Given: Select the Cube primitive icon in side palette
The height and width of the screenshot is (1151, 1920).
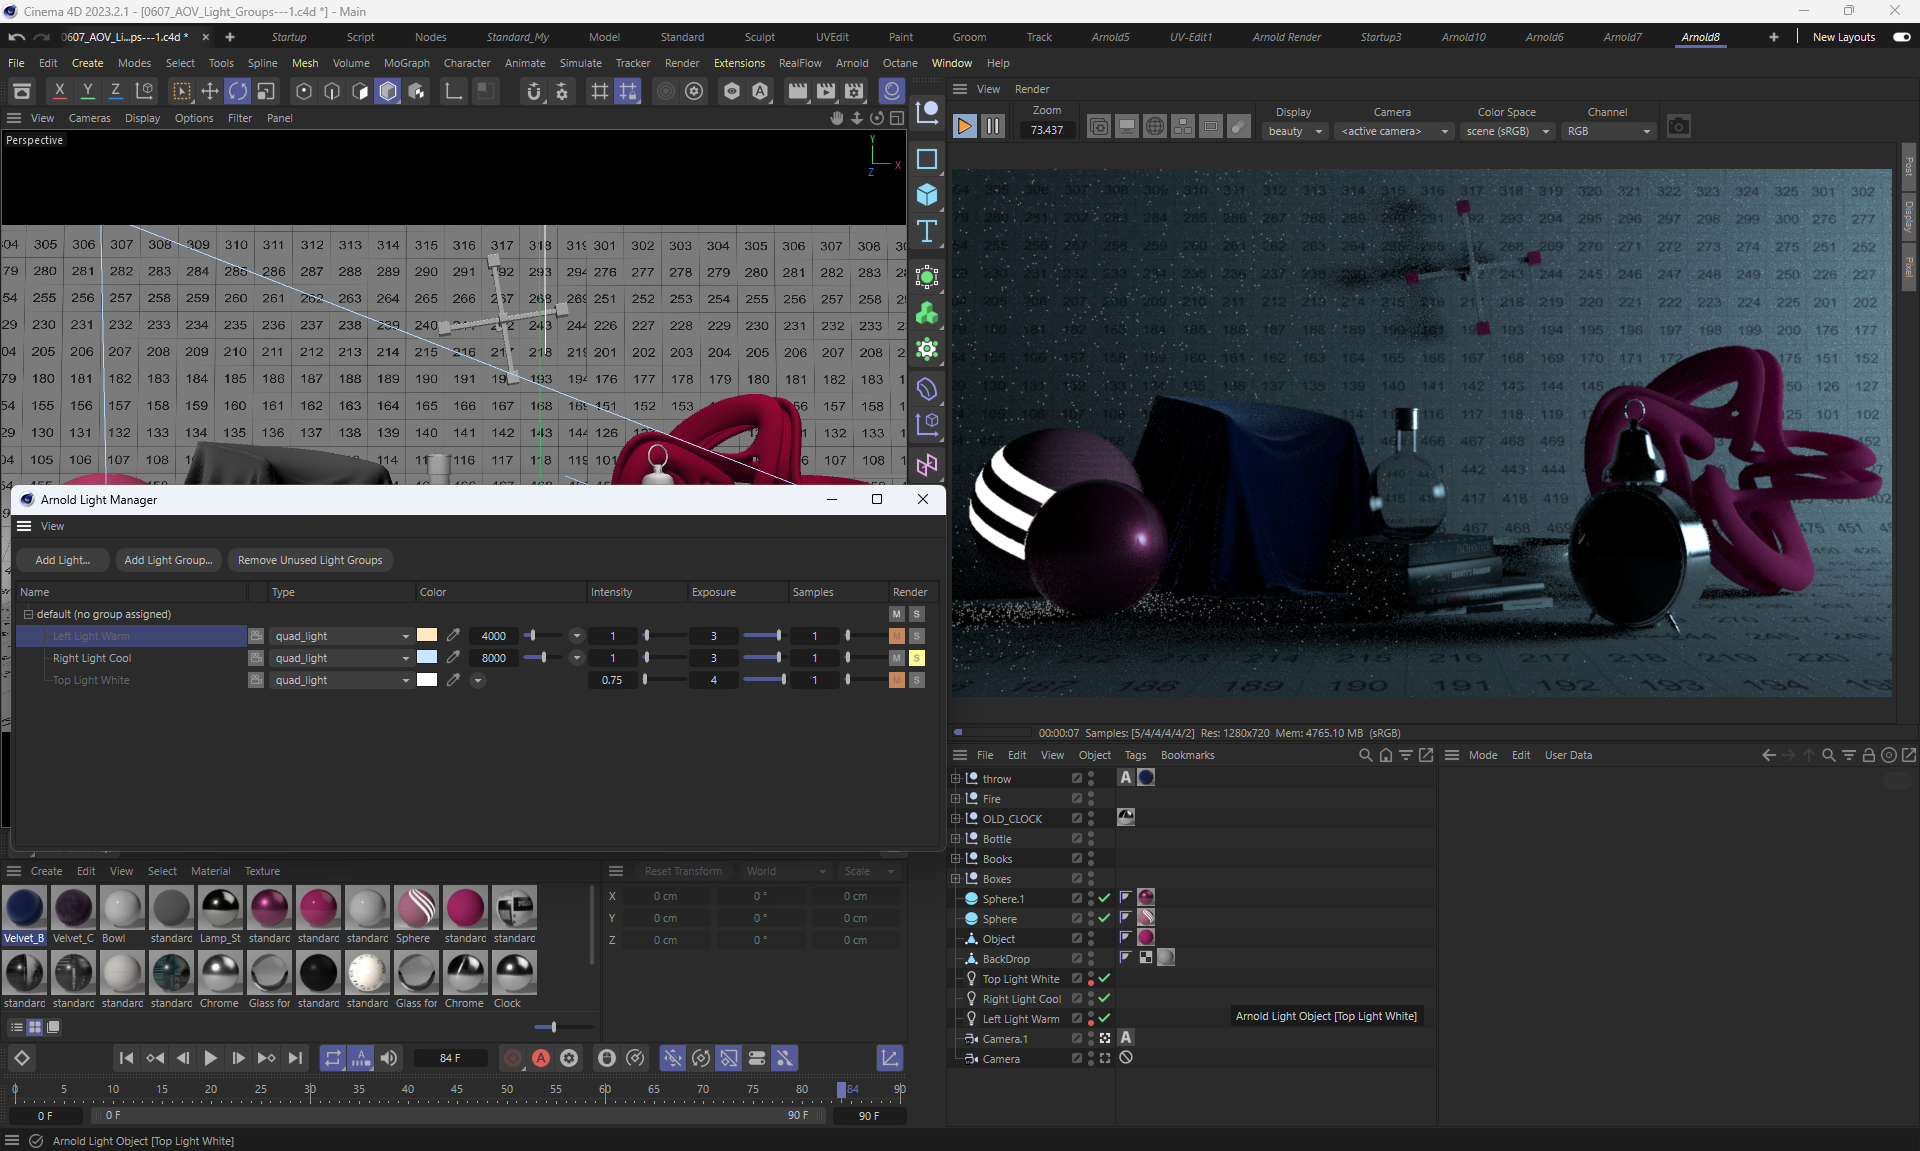Looking at the screenshot, I should tap(927, 195).
